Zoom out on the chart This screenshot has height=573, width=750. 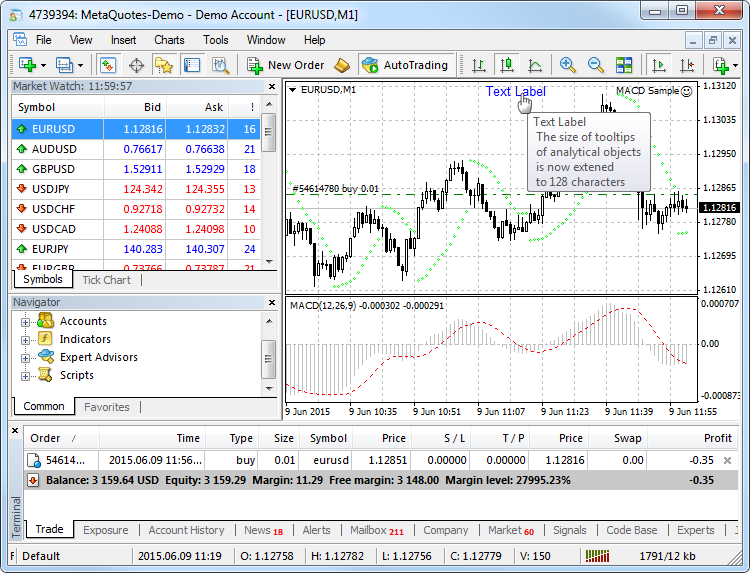click(596, 65)
